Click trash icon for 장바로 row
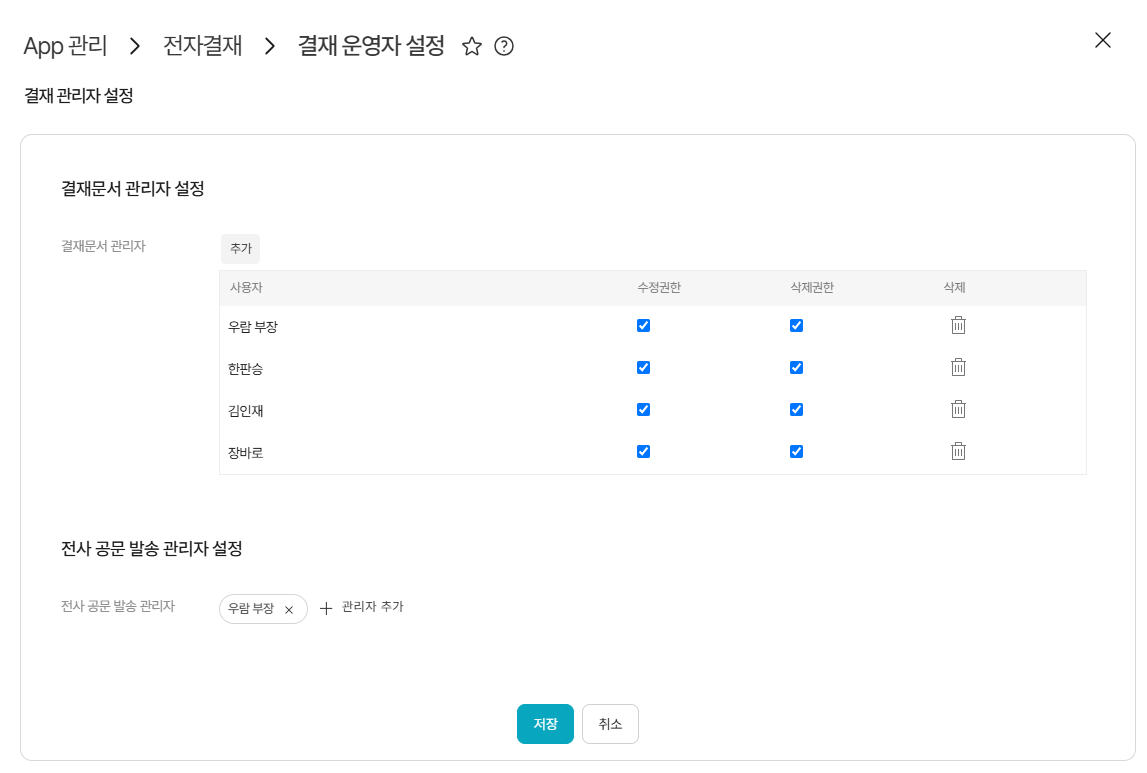The image size is (1147, 773). pos(958,451)
